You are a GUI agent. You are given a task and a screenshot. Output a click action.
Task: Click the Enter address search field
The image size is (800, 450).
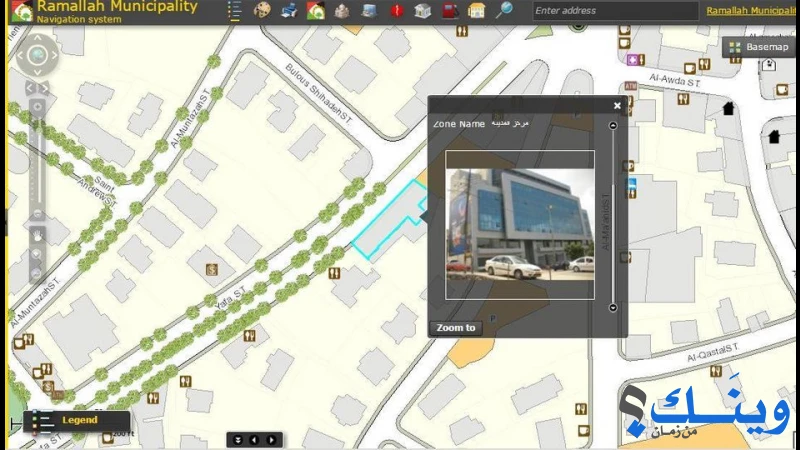click(615, 11)
